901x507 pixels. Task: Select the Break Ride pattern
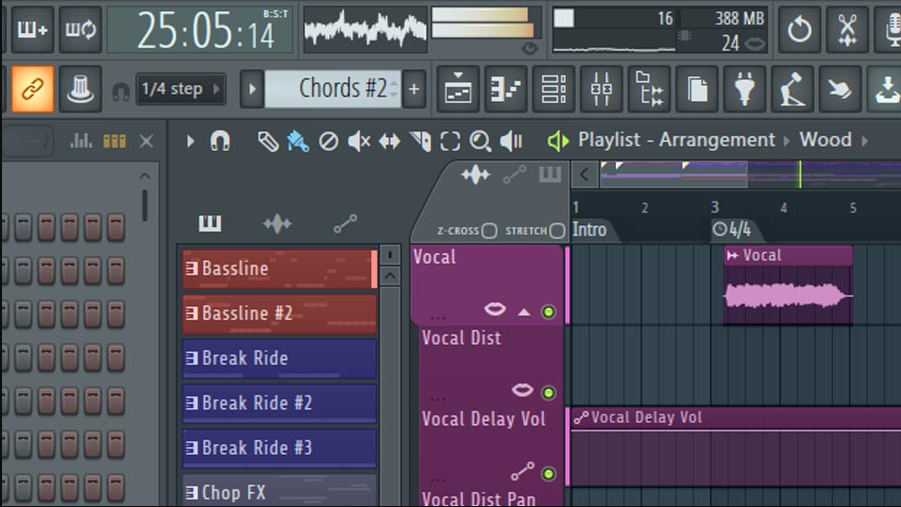coord(279,359)
